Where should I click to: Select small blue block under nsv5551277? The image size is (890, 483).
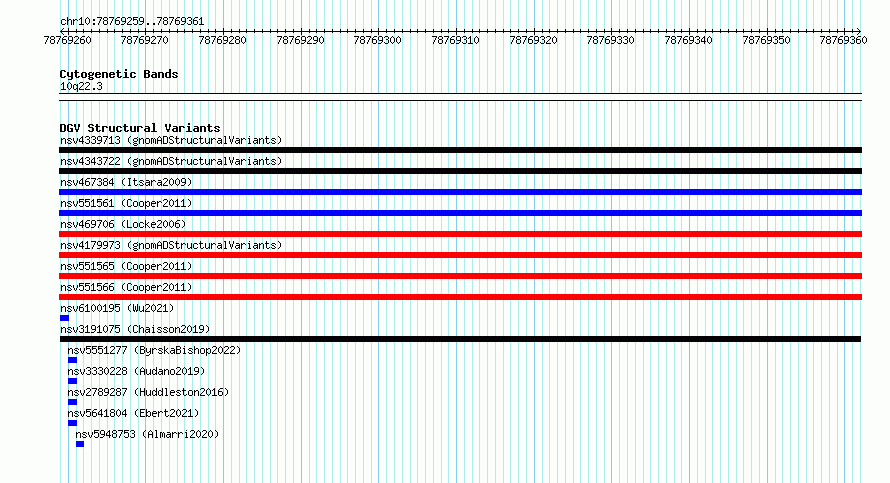[x=72, y=360]
